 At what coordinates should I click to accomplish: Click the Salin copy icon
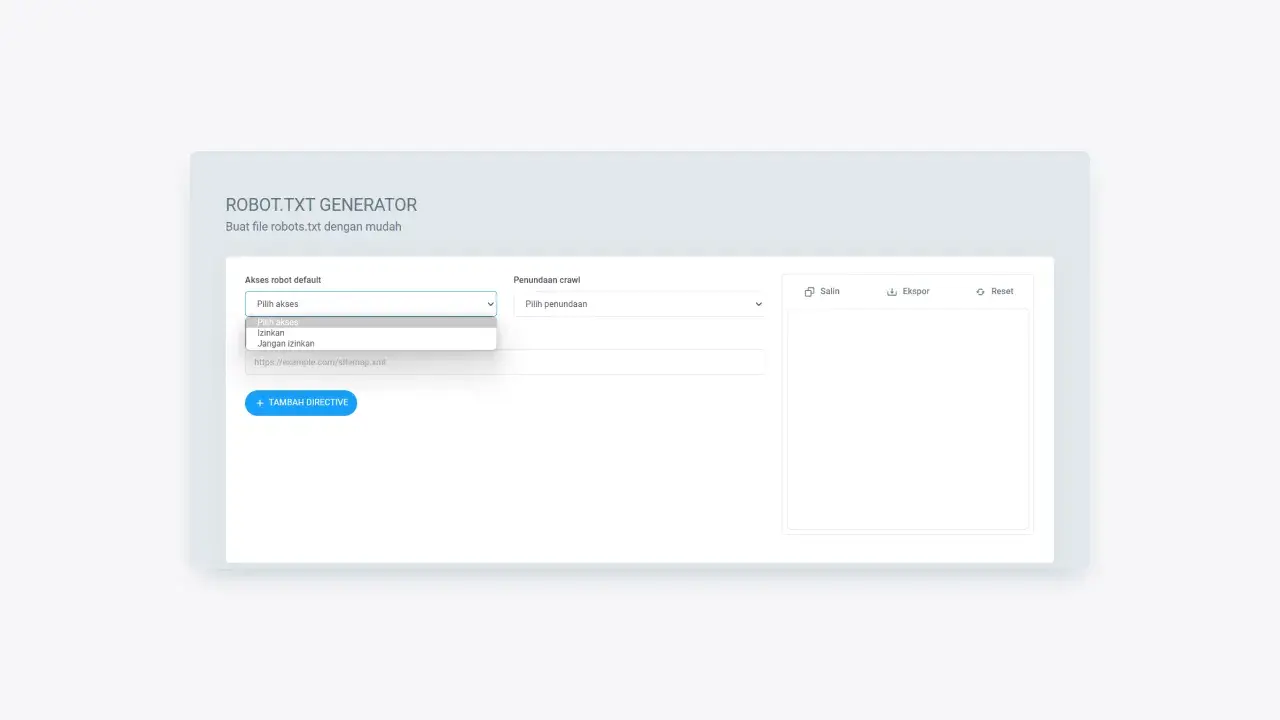[809, 292]
